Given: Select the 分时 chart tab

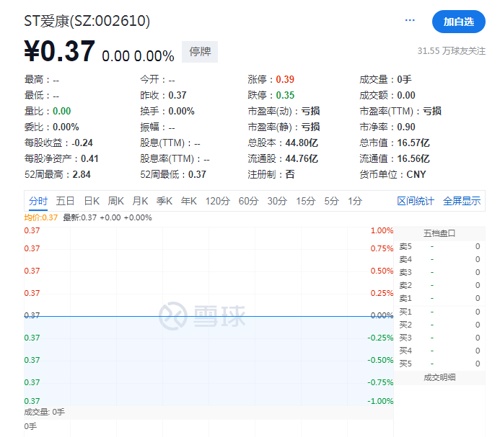Looking at the screenshot, I should pos(38,201).
